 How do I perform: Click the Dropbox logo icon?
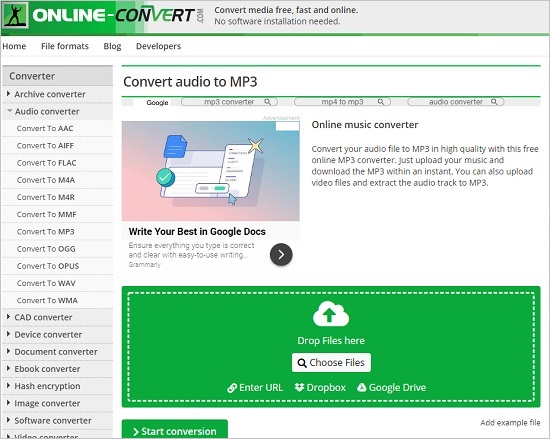point(299,387)
